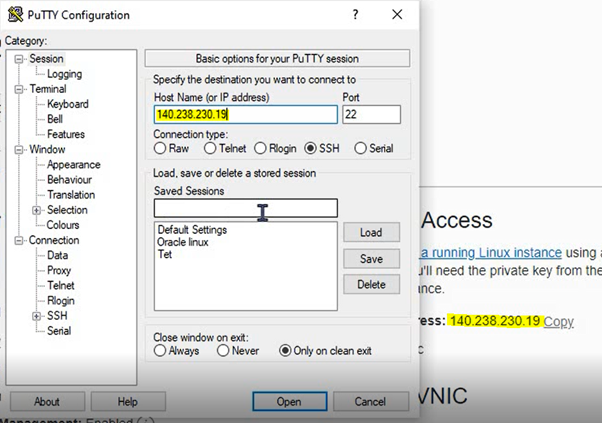The width and height of the screenshot is (602, 423).
Task: Click the Load button
Action: [371, 233]
